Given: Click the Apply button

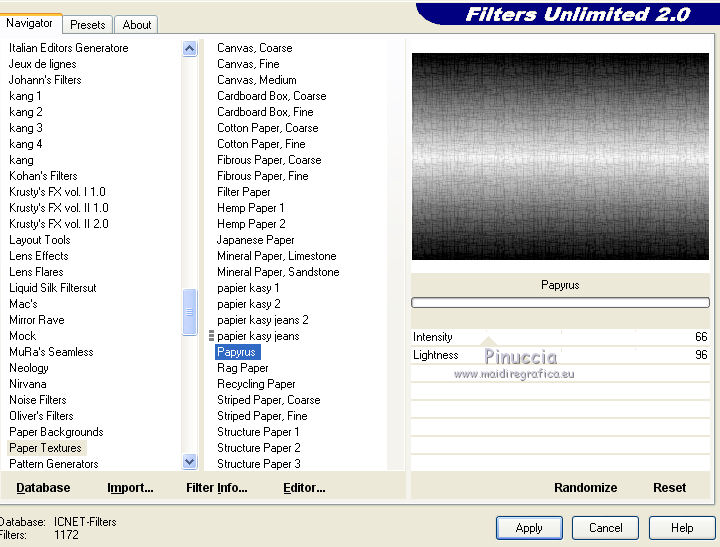Looking at the screenshot, I should (529, 528).
